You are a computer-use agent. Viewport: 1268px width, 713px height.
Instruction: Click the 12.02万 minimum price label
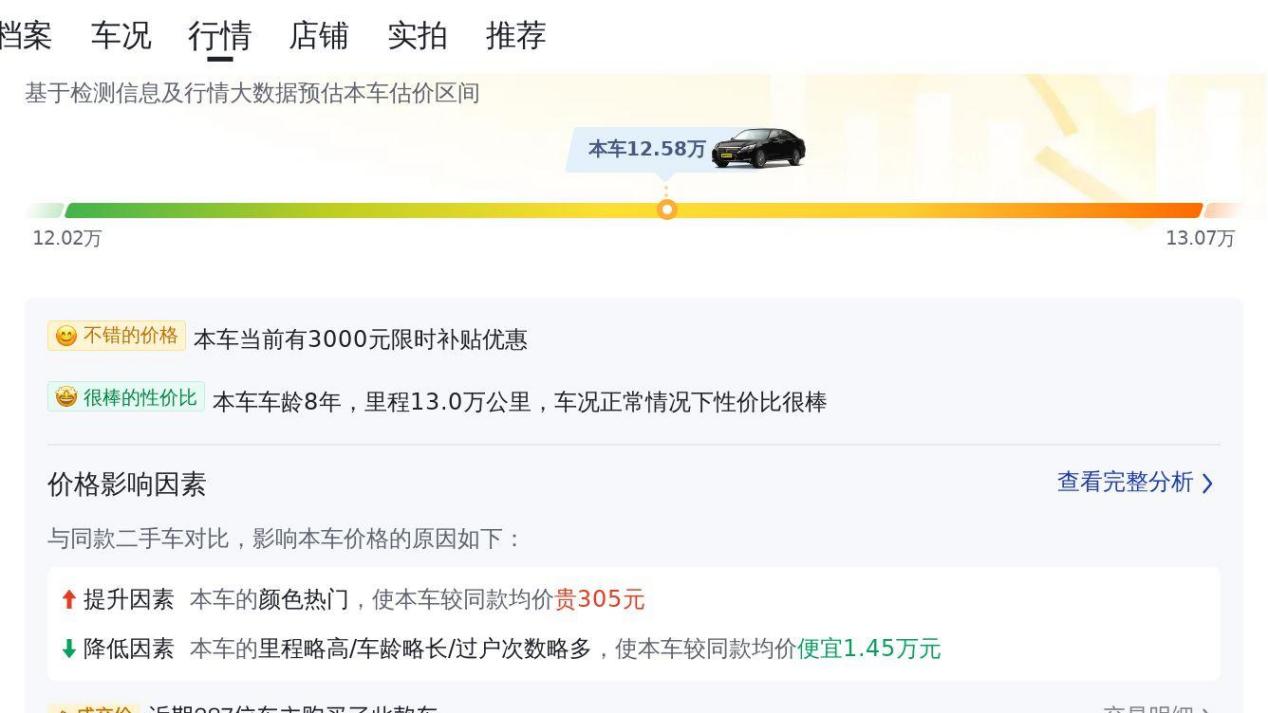59,239
